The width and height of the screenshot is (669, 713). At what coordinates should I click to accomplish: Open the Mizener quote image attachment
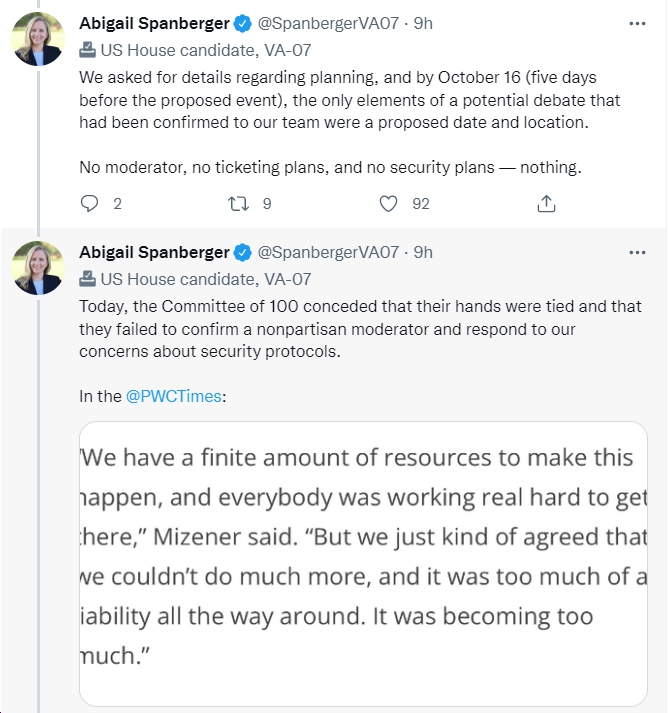[x=363, y=563]
